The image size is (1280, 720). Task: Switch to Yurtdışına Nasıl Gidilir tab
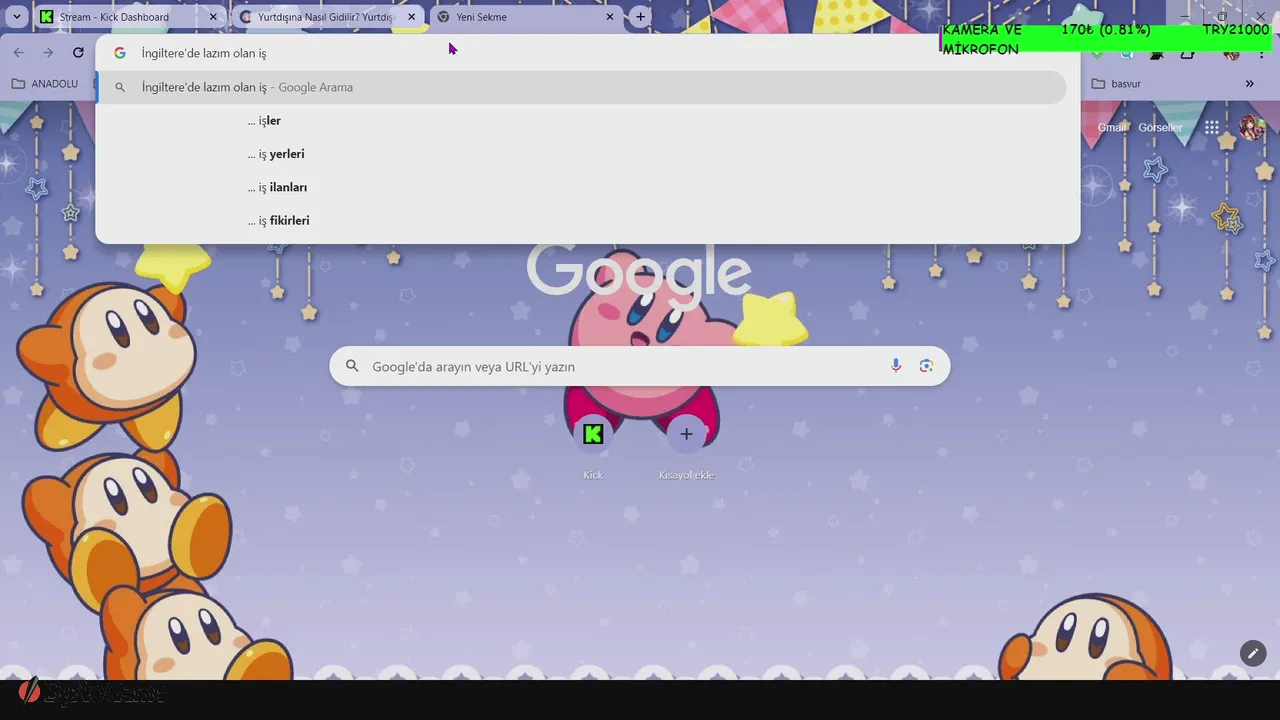[328, 17]
